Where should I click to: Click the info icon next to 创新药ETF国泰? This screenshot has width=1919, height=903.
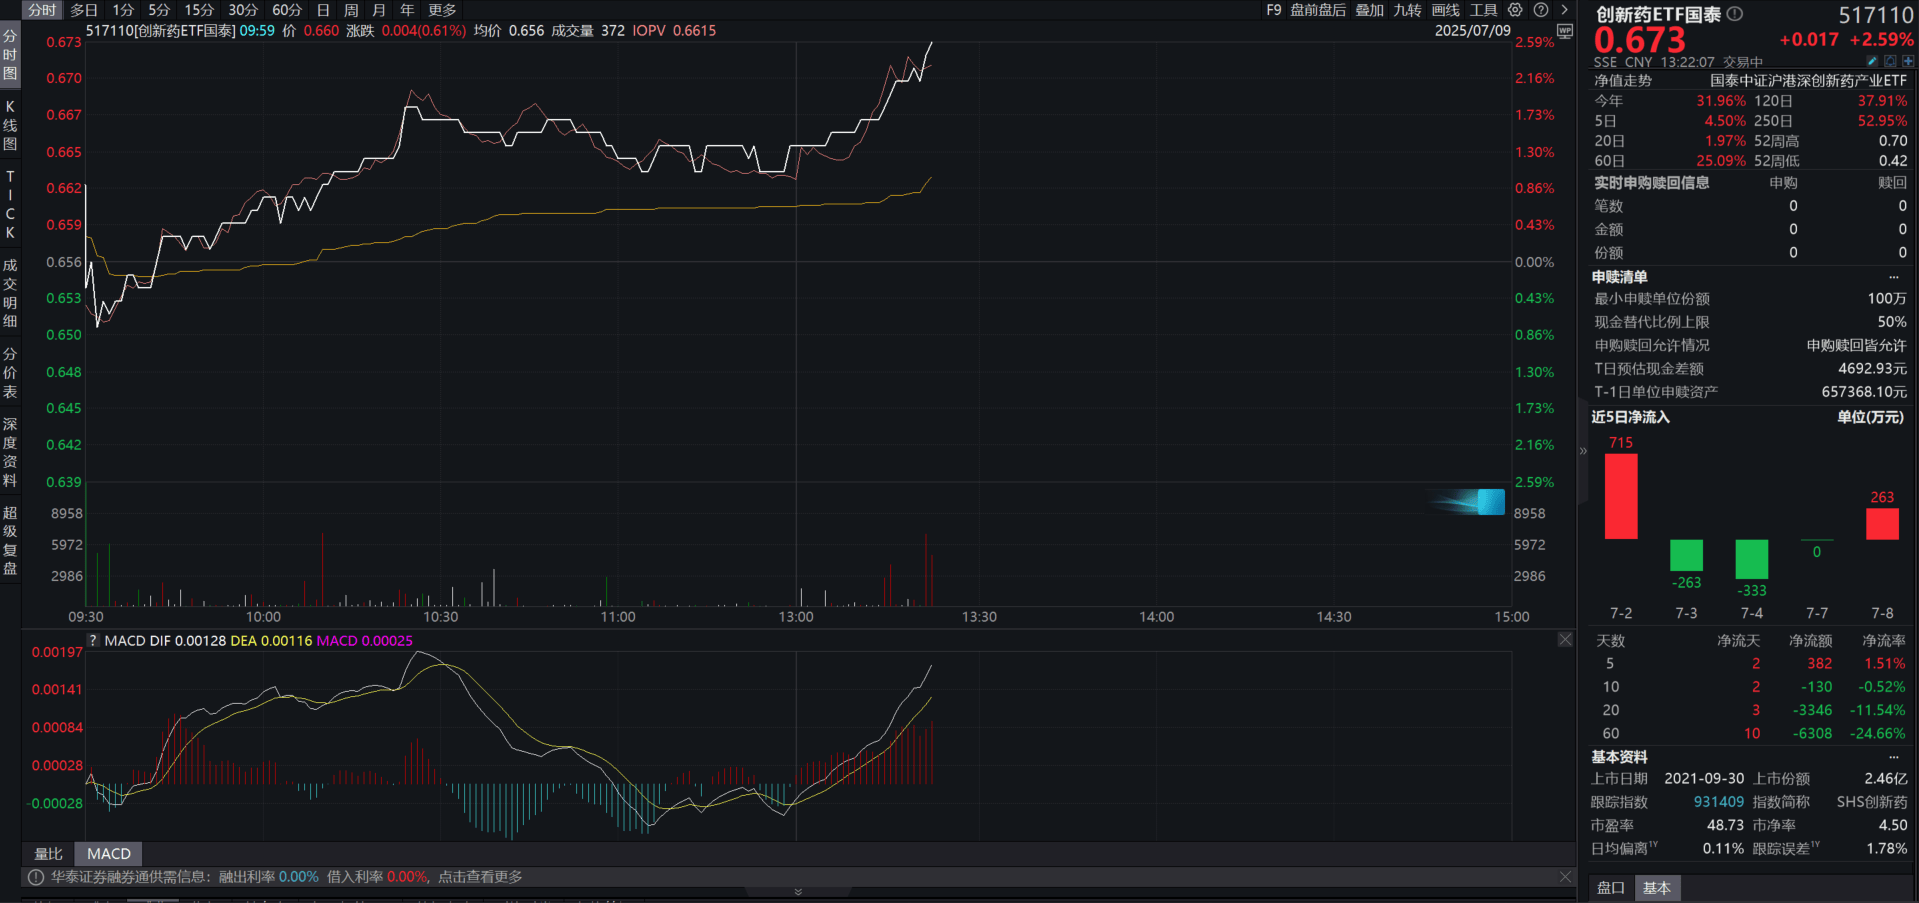(x=1735, y=14)
